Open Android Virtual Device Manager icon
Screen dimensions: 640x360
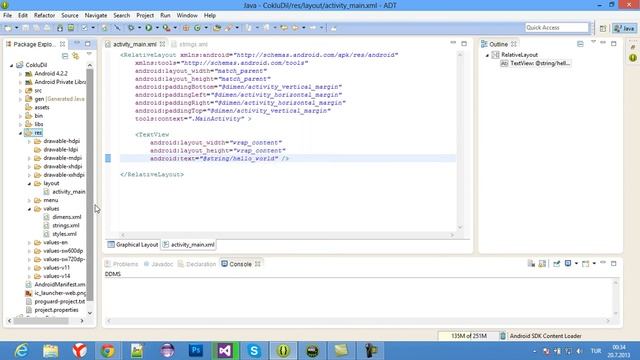click(71, 28)
